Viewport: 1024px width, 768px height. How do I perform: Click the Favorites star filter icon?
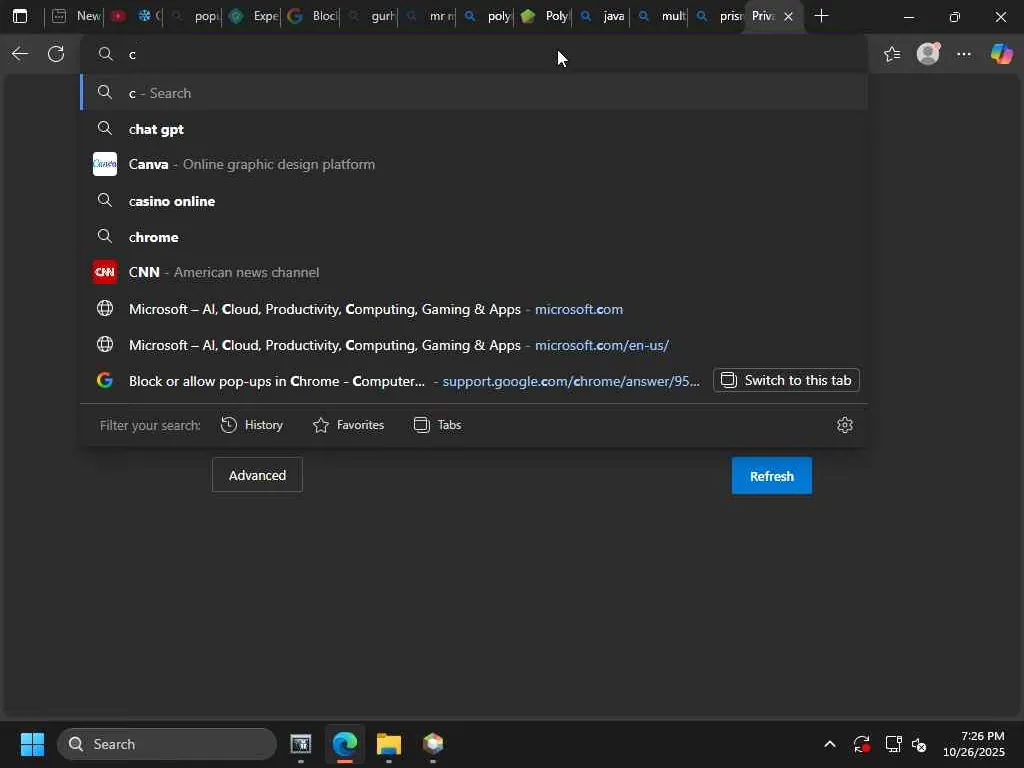[x=321, y=425]
